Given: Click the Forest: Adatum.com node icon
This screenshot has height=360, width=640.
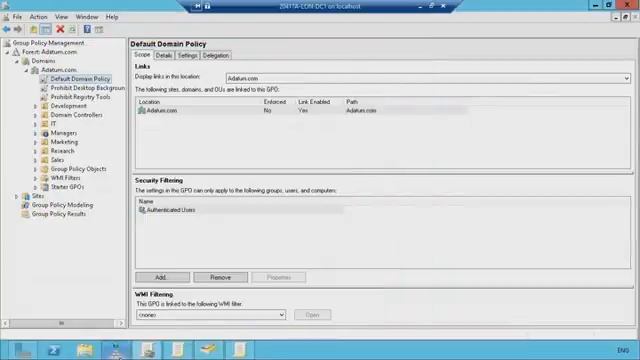Looking at the screenshot, I should (x=16, y=52).
